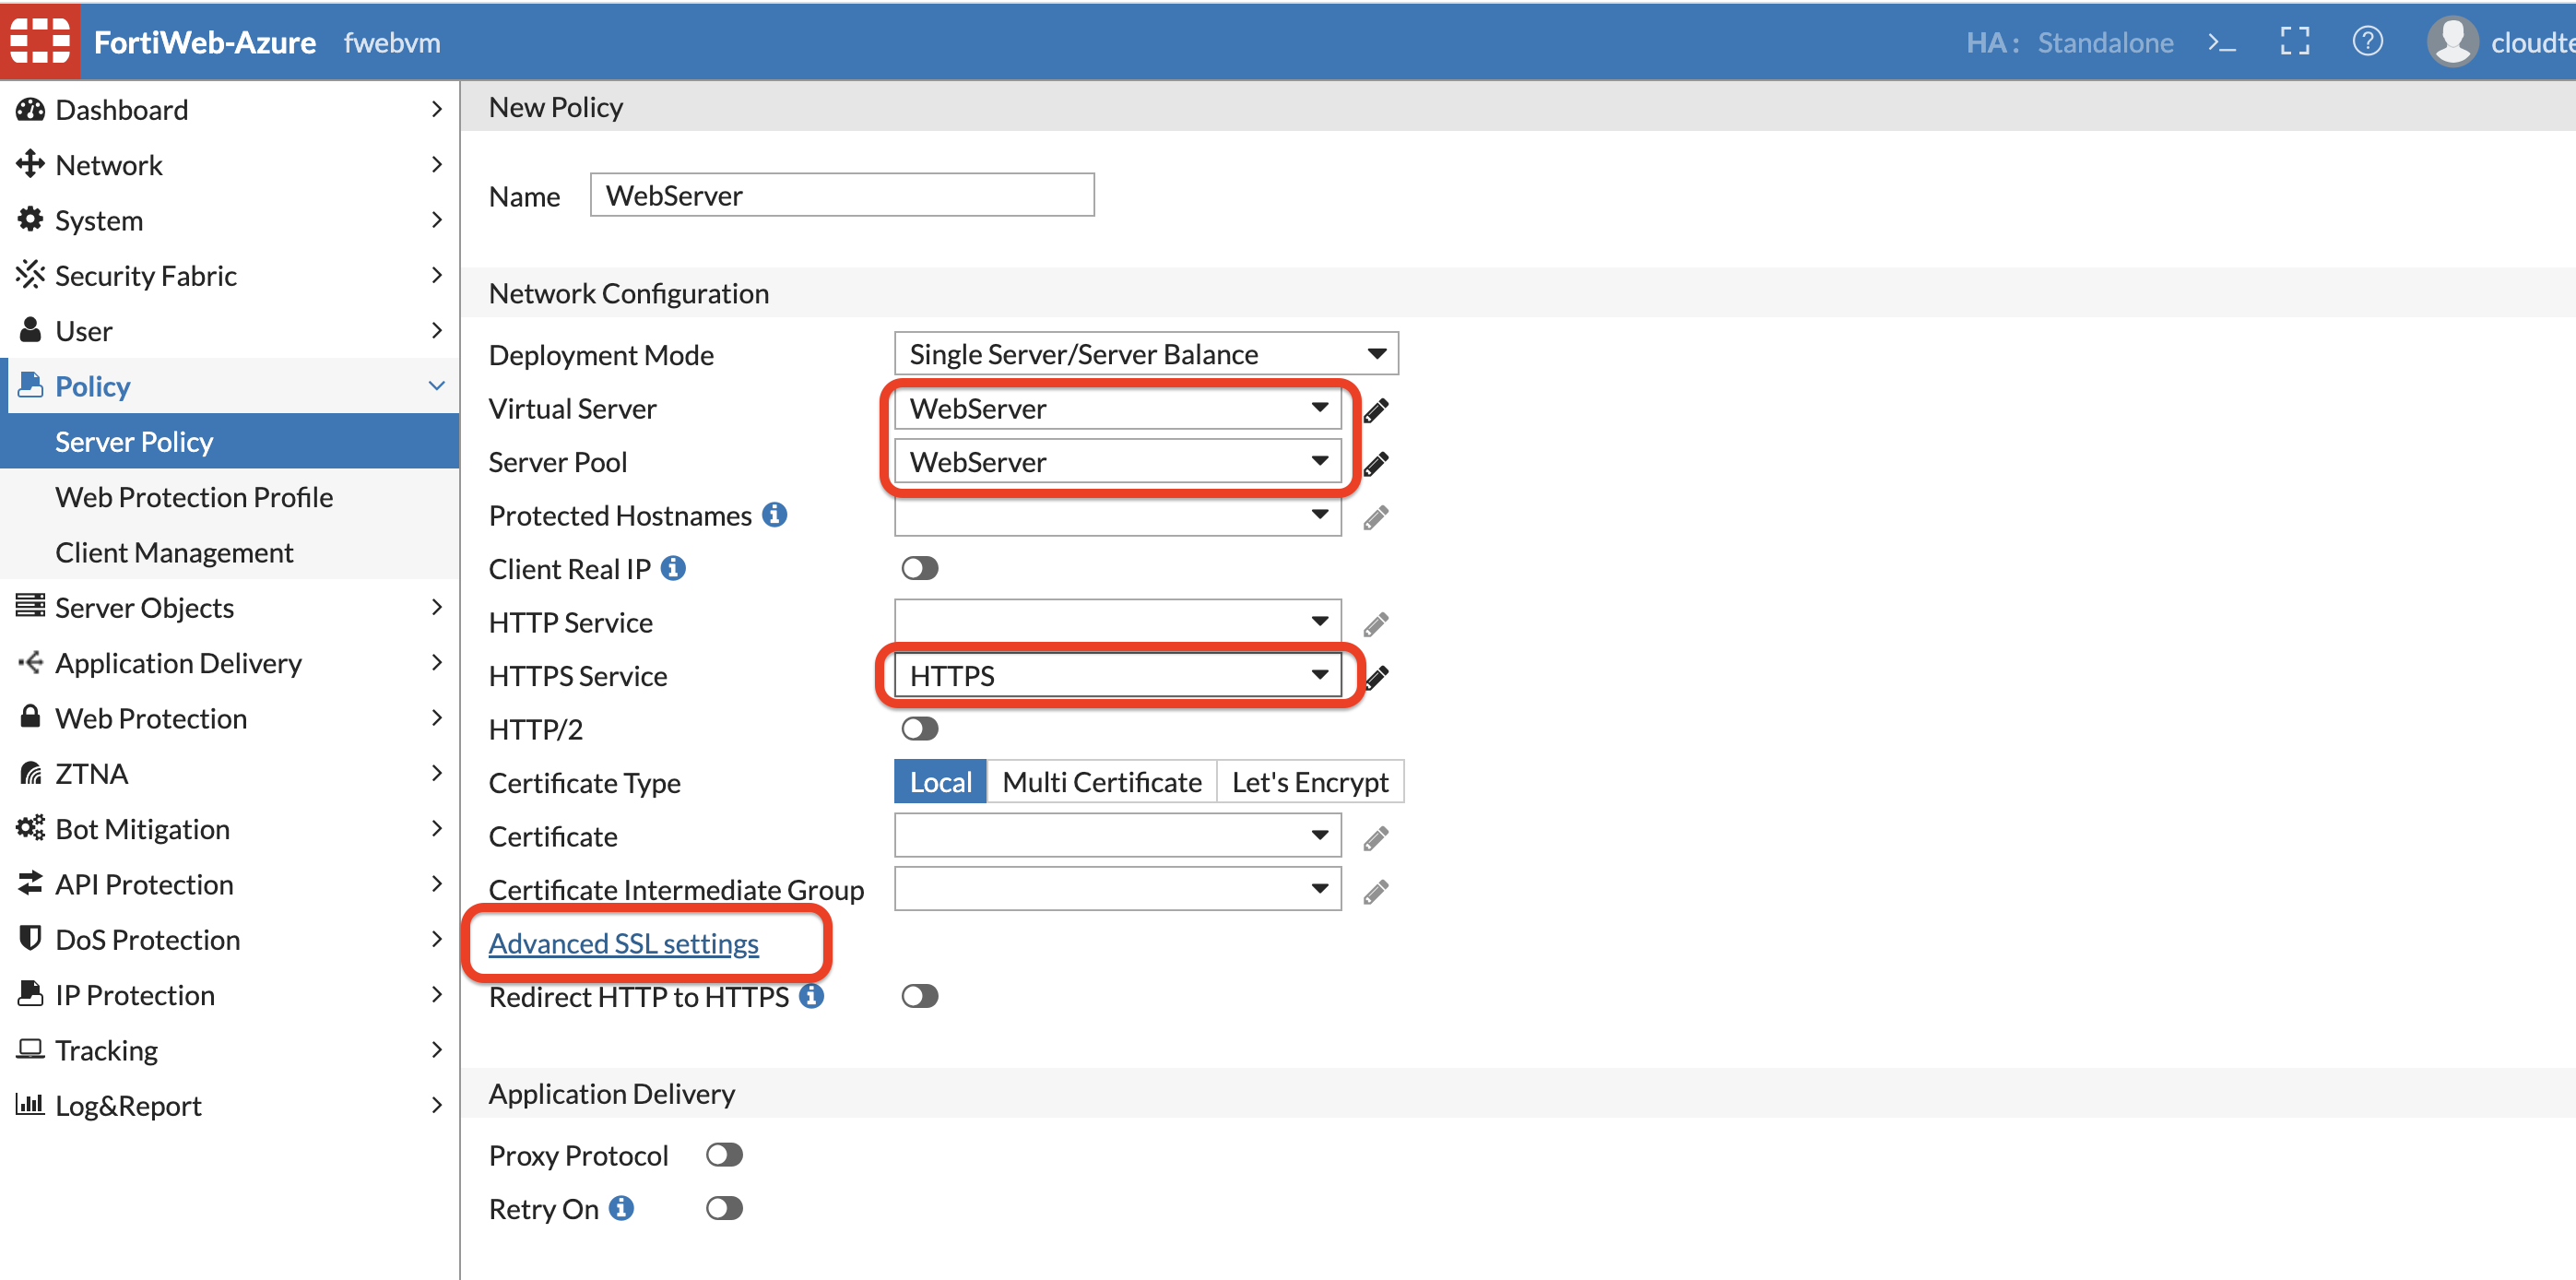The height and width of the screenshot is (1280, 2576).
Task: Click the IP Protection icon
Action: click(x=31, y=993)
